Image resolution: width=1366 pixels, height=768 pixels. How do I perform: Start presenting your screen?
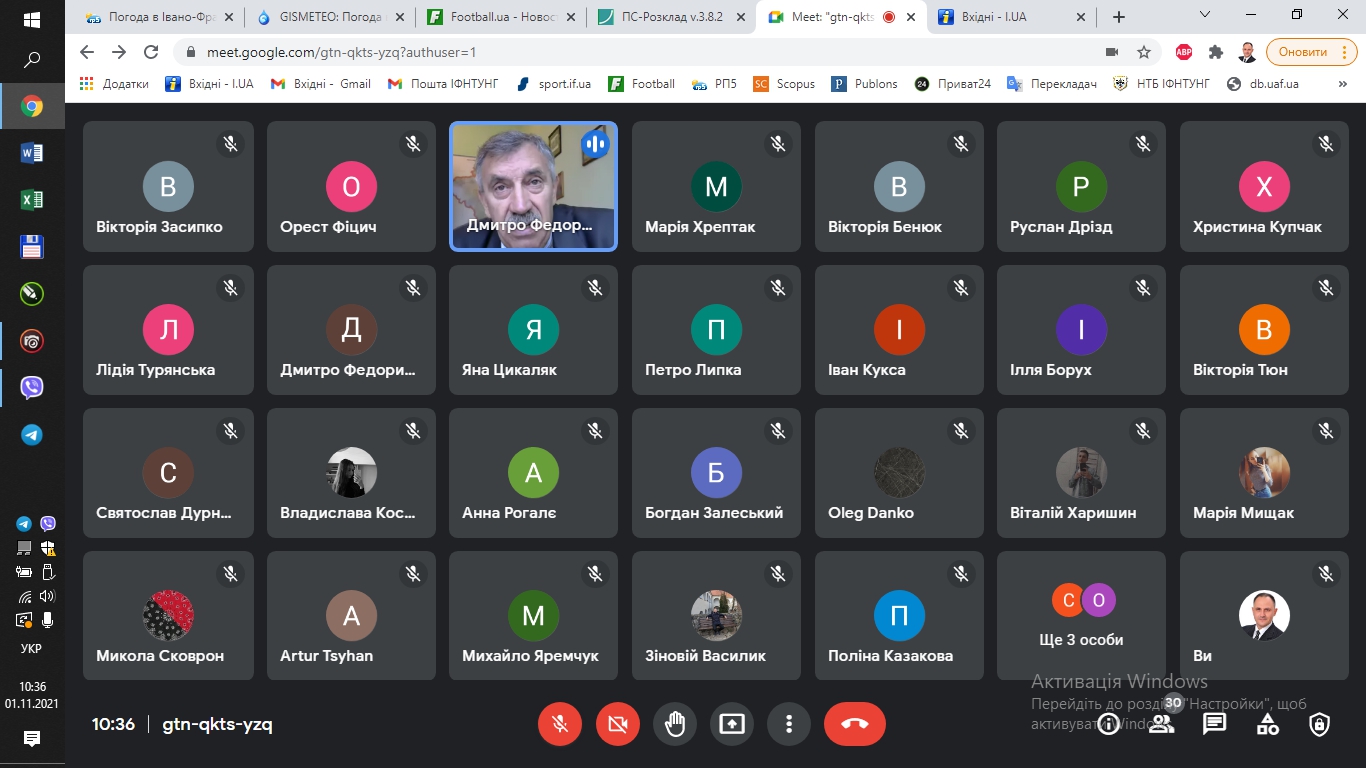coord(732,724)
